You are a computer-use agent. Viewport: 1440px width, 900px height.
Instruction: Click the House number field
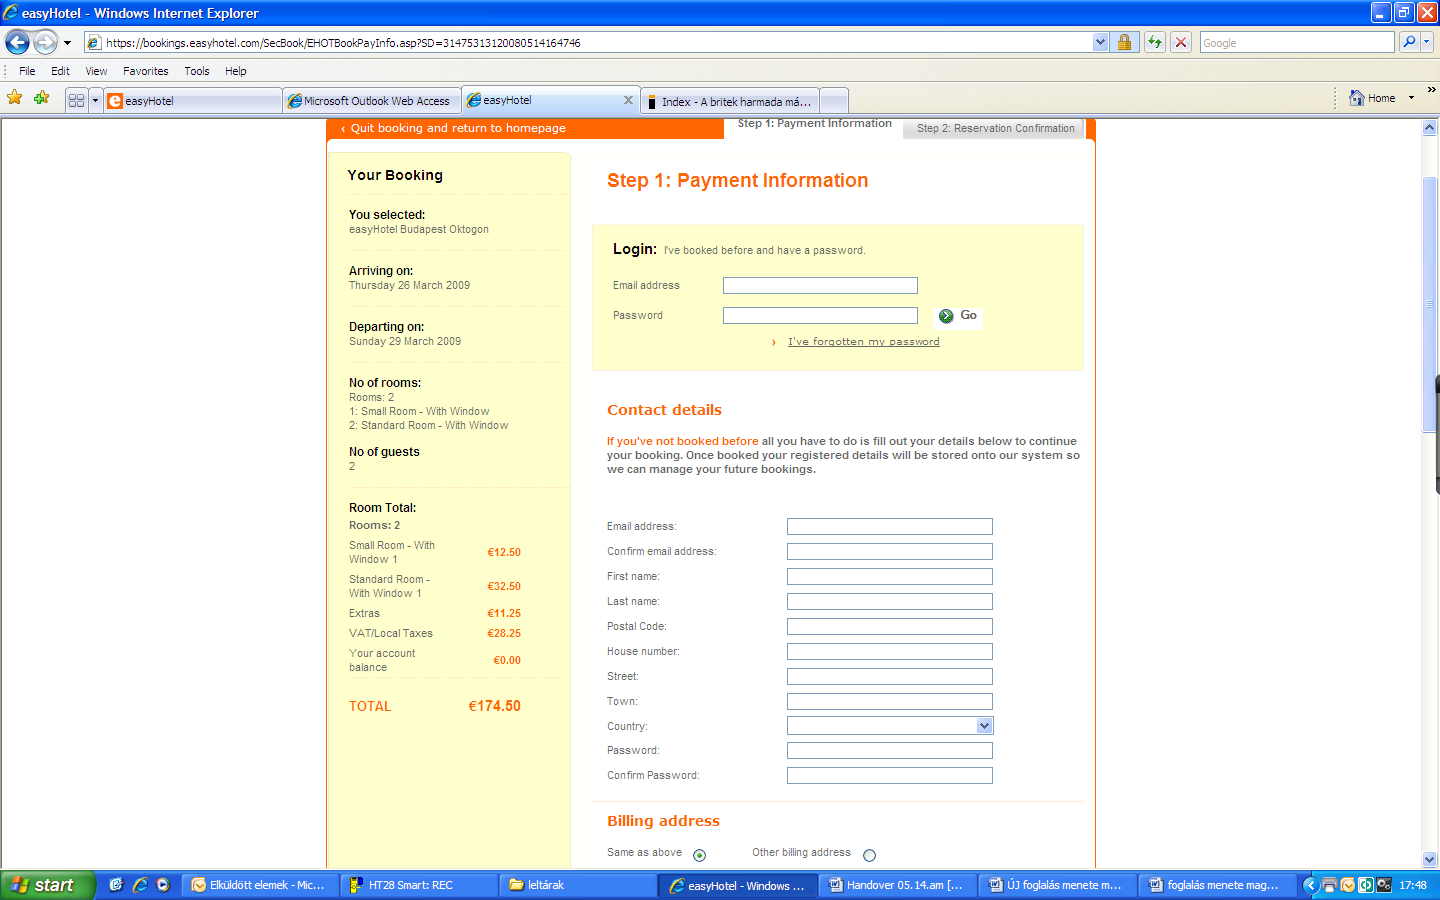[x=890, y=652]
